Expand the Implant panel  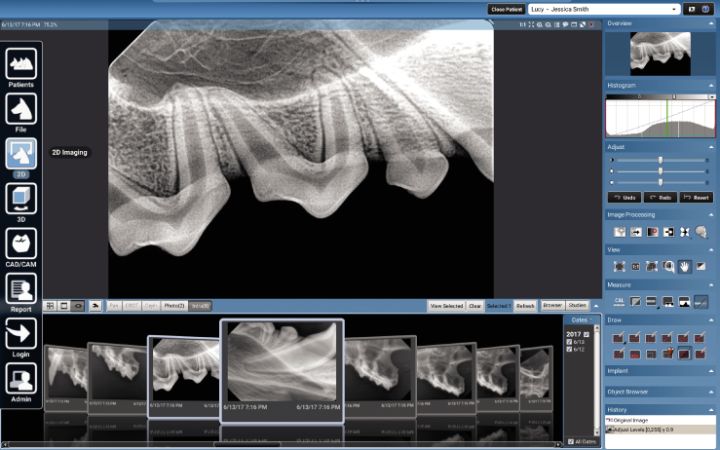pos(711,371)
